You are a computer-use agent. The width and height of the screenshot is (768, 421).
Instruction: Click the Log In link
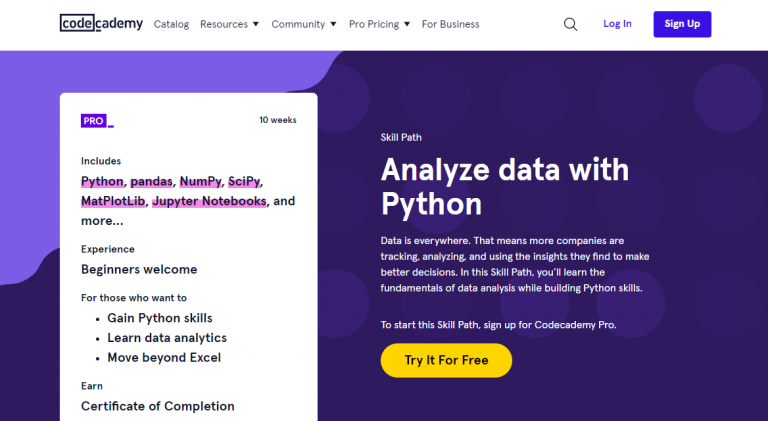(x=617, y=24)
